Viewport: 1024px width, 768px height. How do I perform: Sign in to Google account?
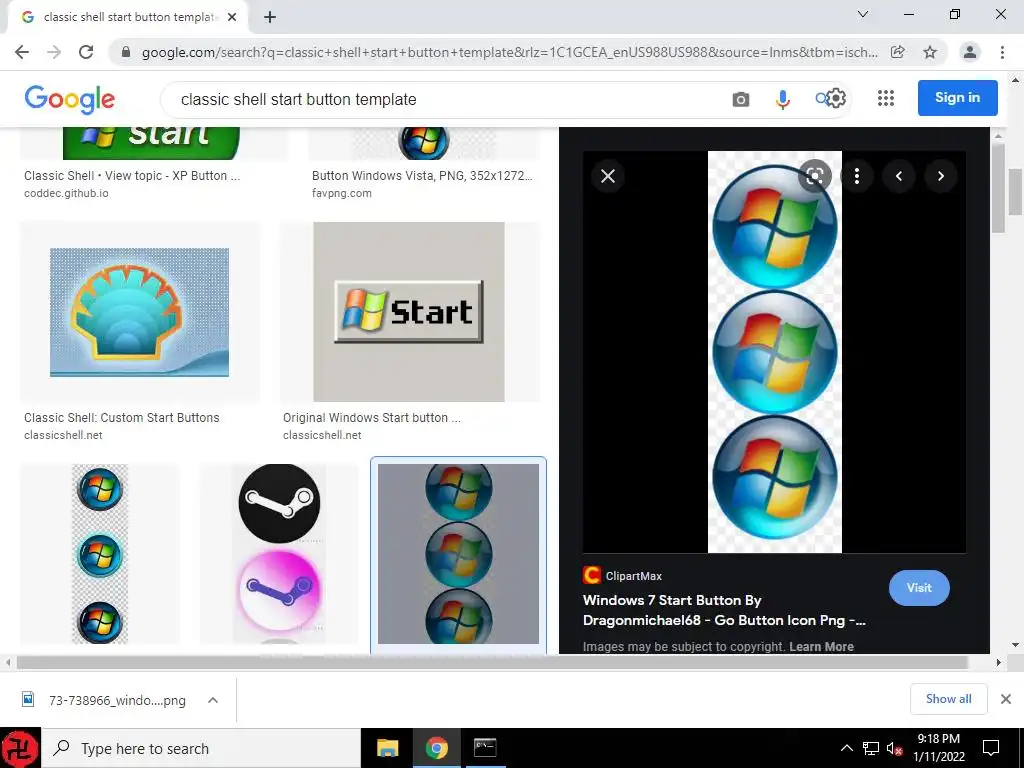tap(957, 98)
